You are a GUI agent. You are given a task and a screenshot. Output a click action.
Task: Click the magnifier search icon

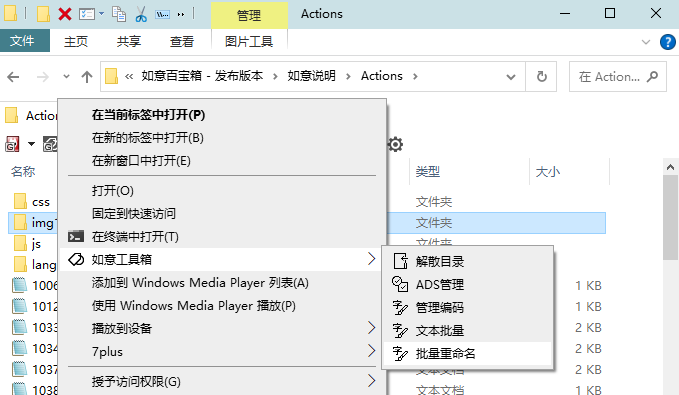point(652,77)
